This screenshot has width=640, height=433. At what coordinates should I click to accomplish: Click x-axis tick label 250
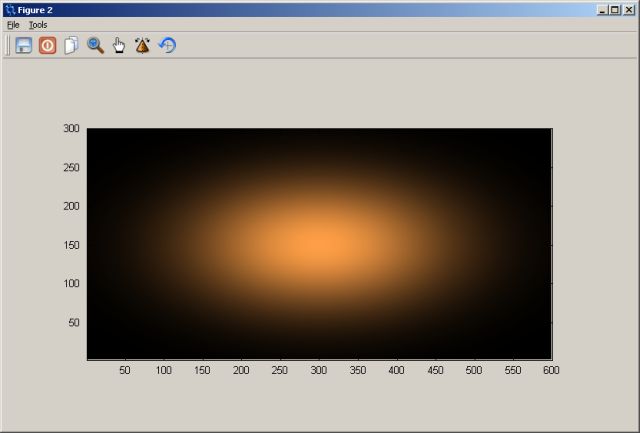[x=280, y=370]
